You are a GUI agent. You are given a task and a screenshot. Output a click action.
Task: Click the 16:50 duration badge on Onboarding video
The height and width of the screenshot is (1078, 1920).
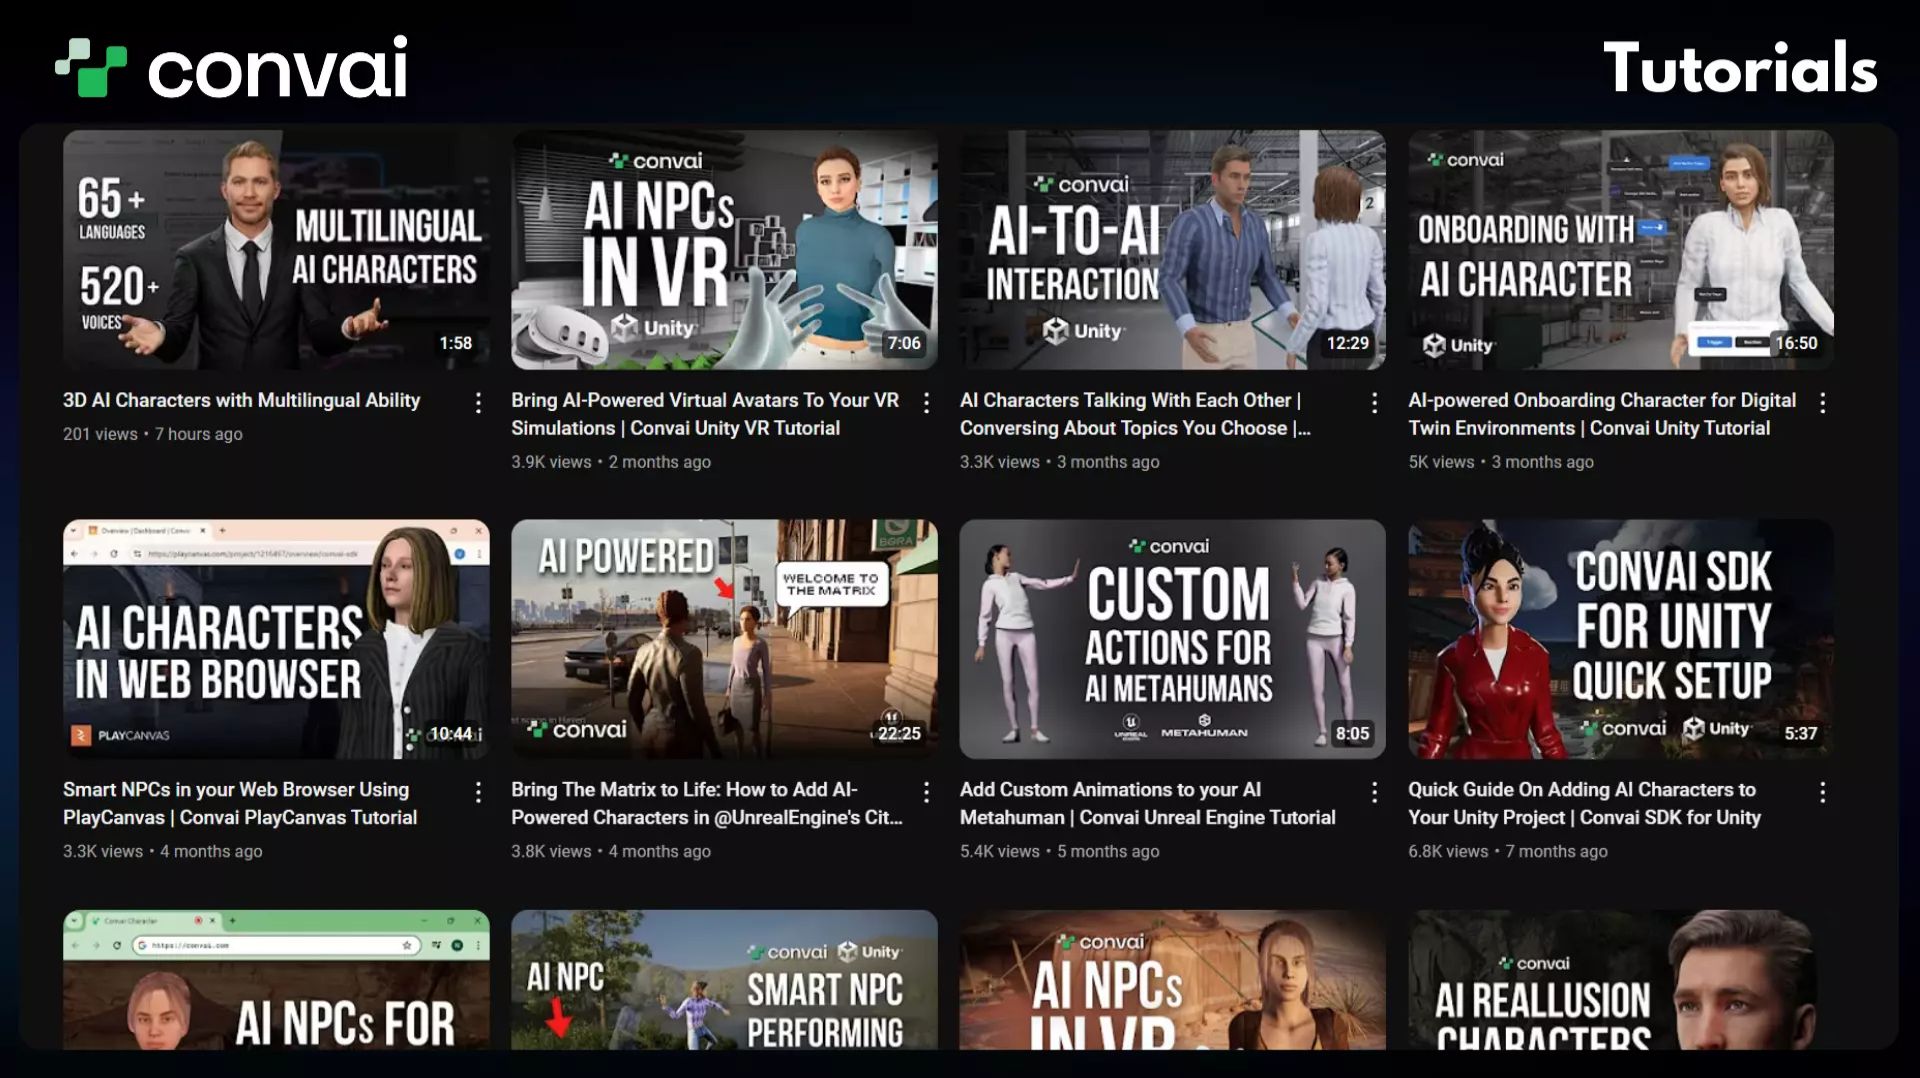1796,343
